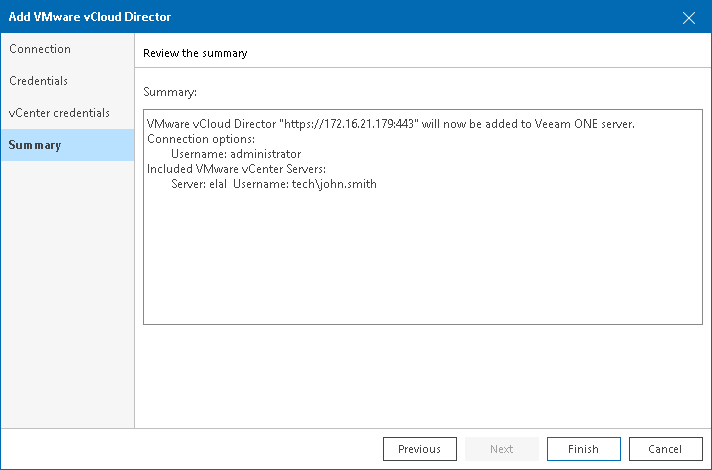The image size is (712, 470).
Task: Click the 'Summary:' label
Action: pyautogui.click(x=170, y=91)
